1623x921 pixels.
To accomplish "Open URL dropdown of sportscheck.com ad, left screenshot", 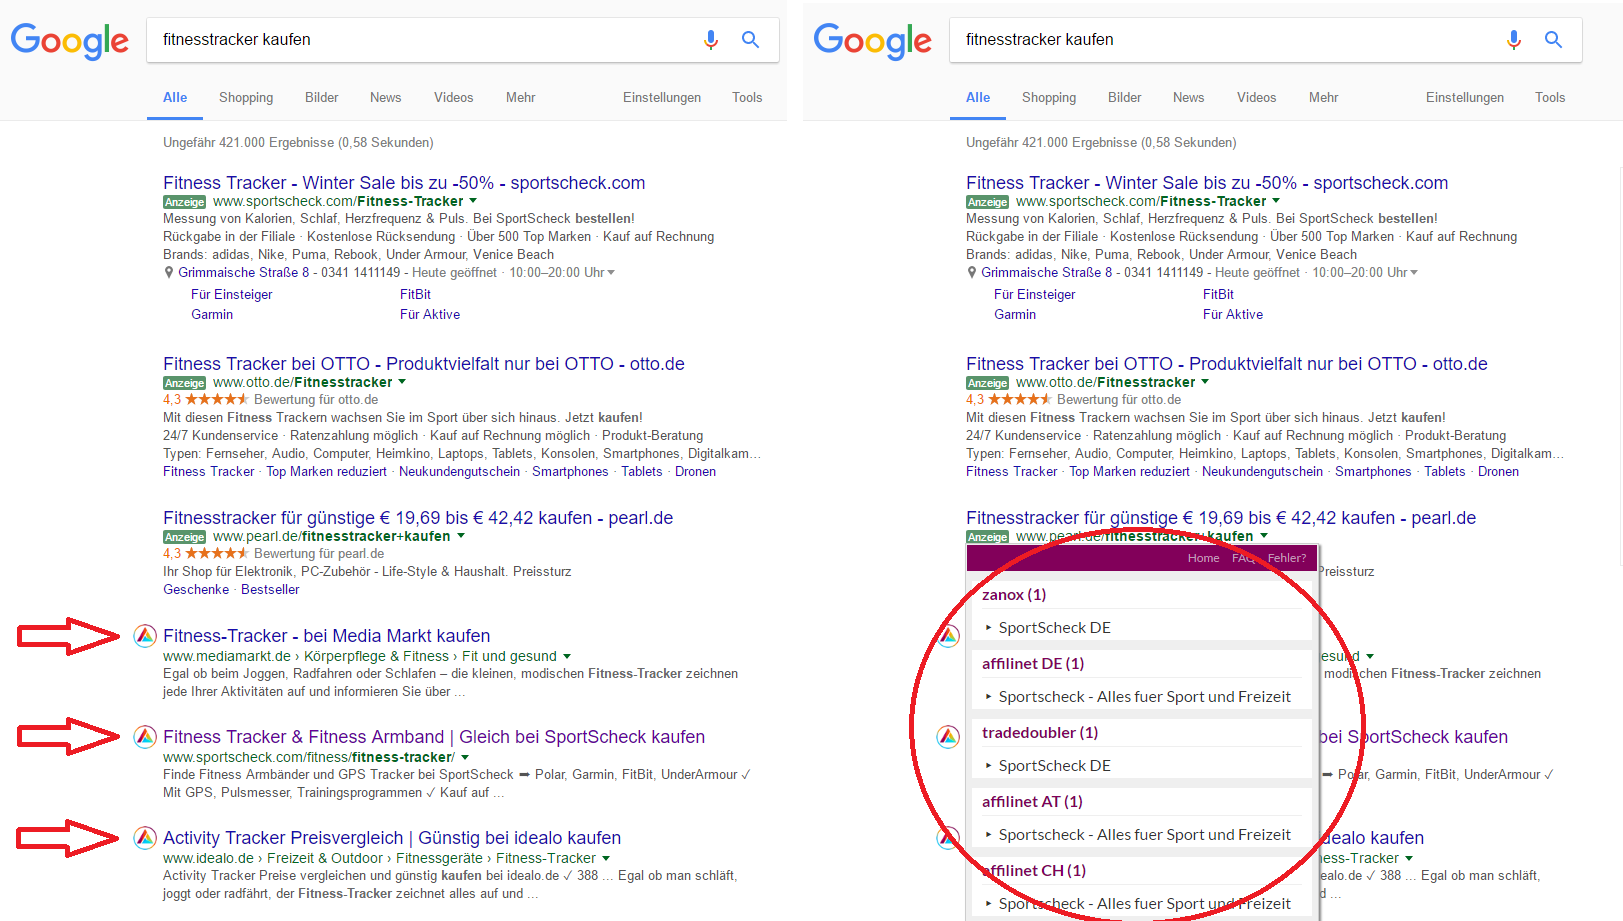I will click(473, 201).
